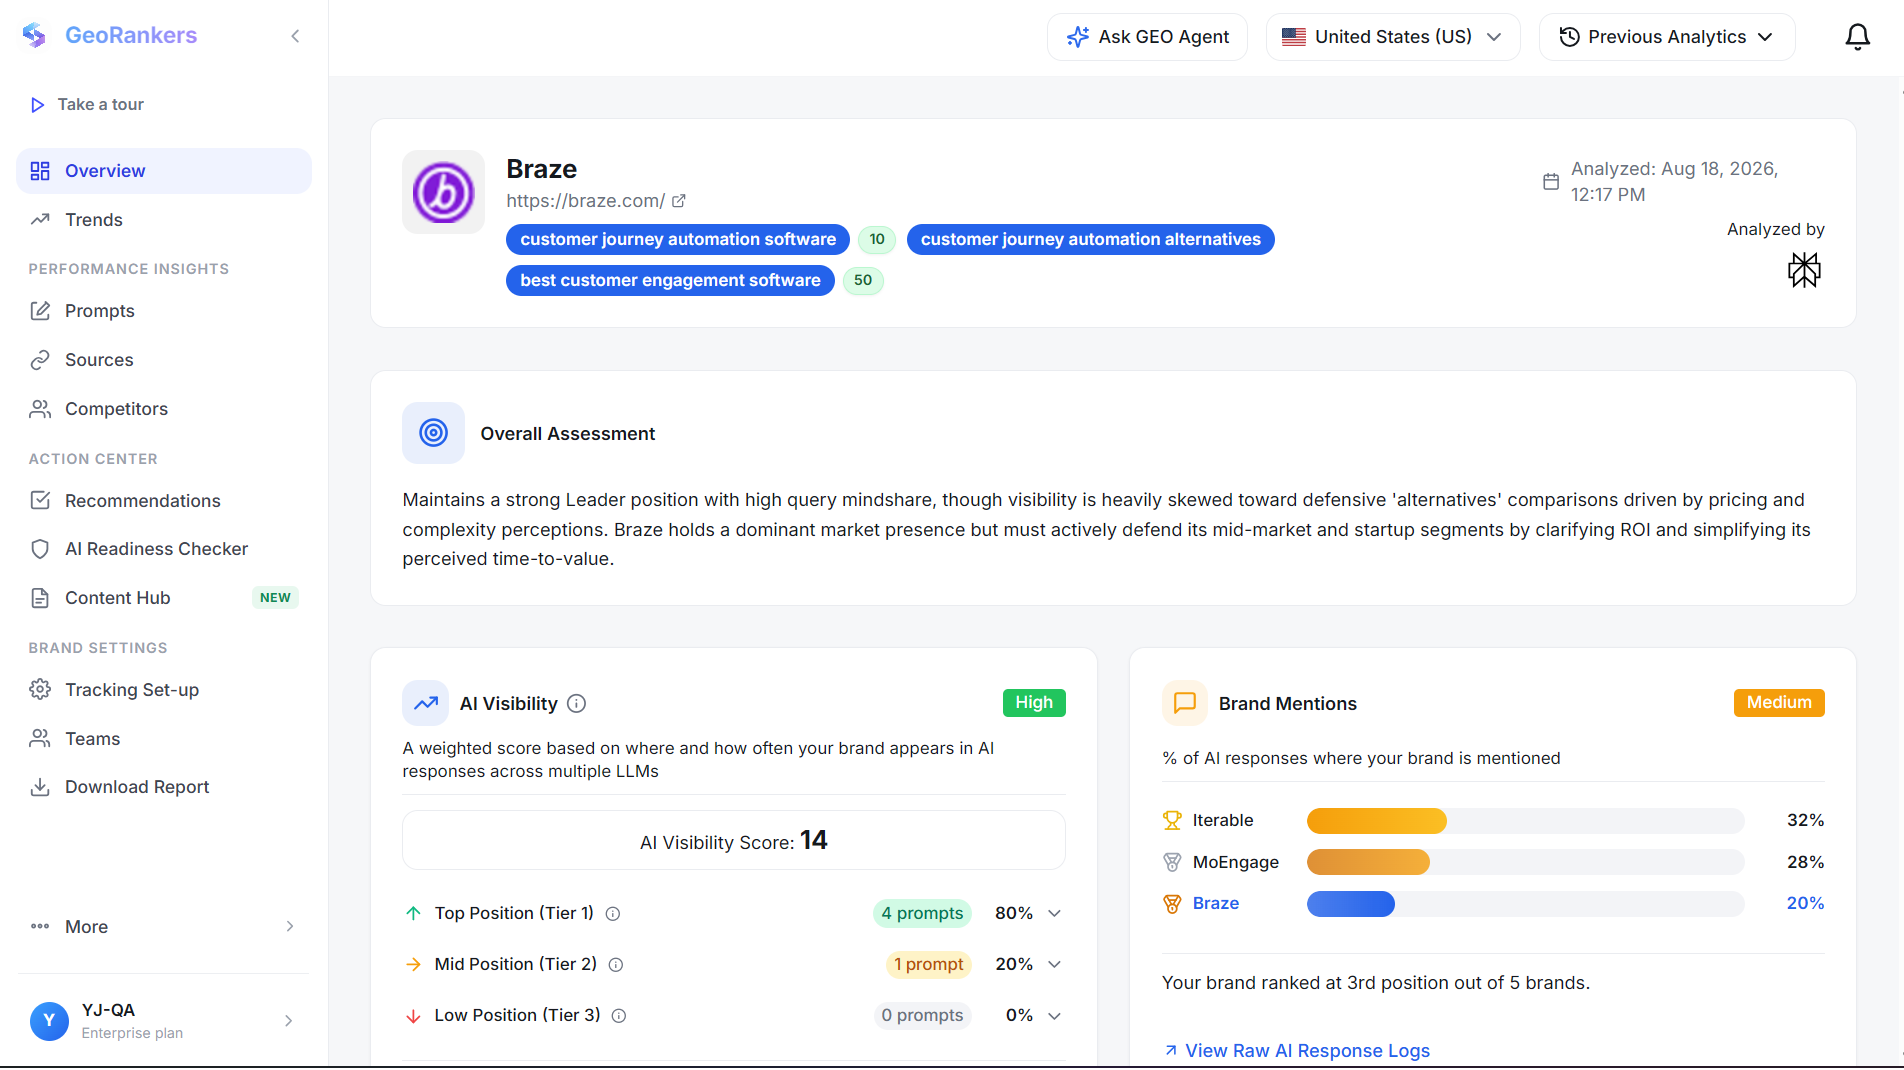This screenshot has height=1070, width=1904.
Task: Click the '0 prompts' badge
Action: pos(922,1016)
